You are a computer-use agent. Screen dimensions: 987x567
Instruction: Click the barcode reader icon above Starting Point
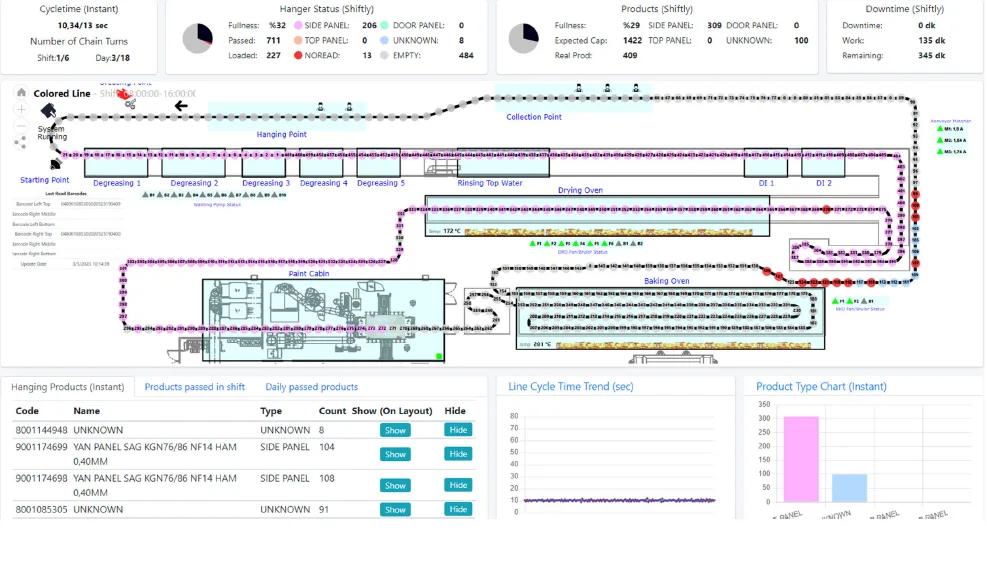click(56, 164)
